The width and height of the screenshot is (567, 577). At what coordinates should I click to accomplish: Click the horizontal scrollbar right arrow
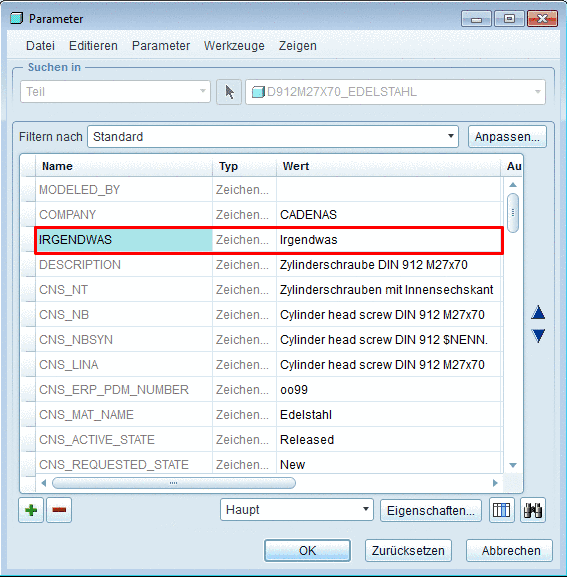pos(495,483)
